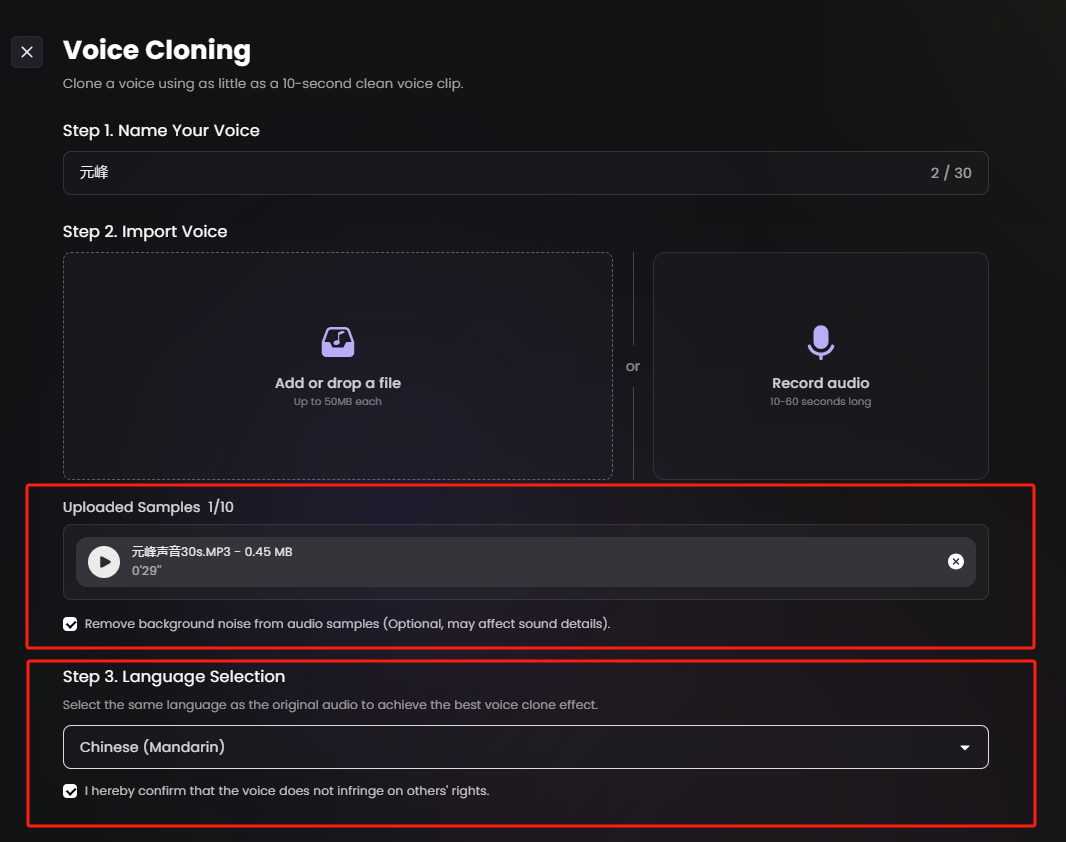Click the voice name field containing 元峰
This screenshot has width=1066, height=842.
click(526, 173)
